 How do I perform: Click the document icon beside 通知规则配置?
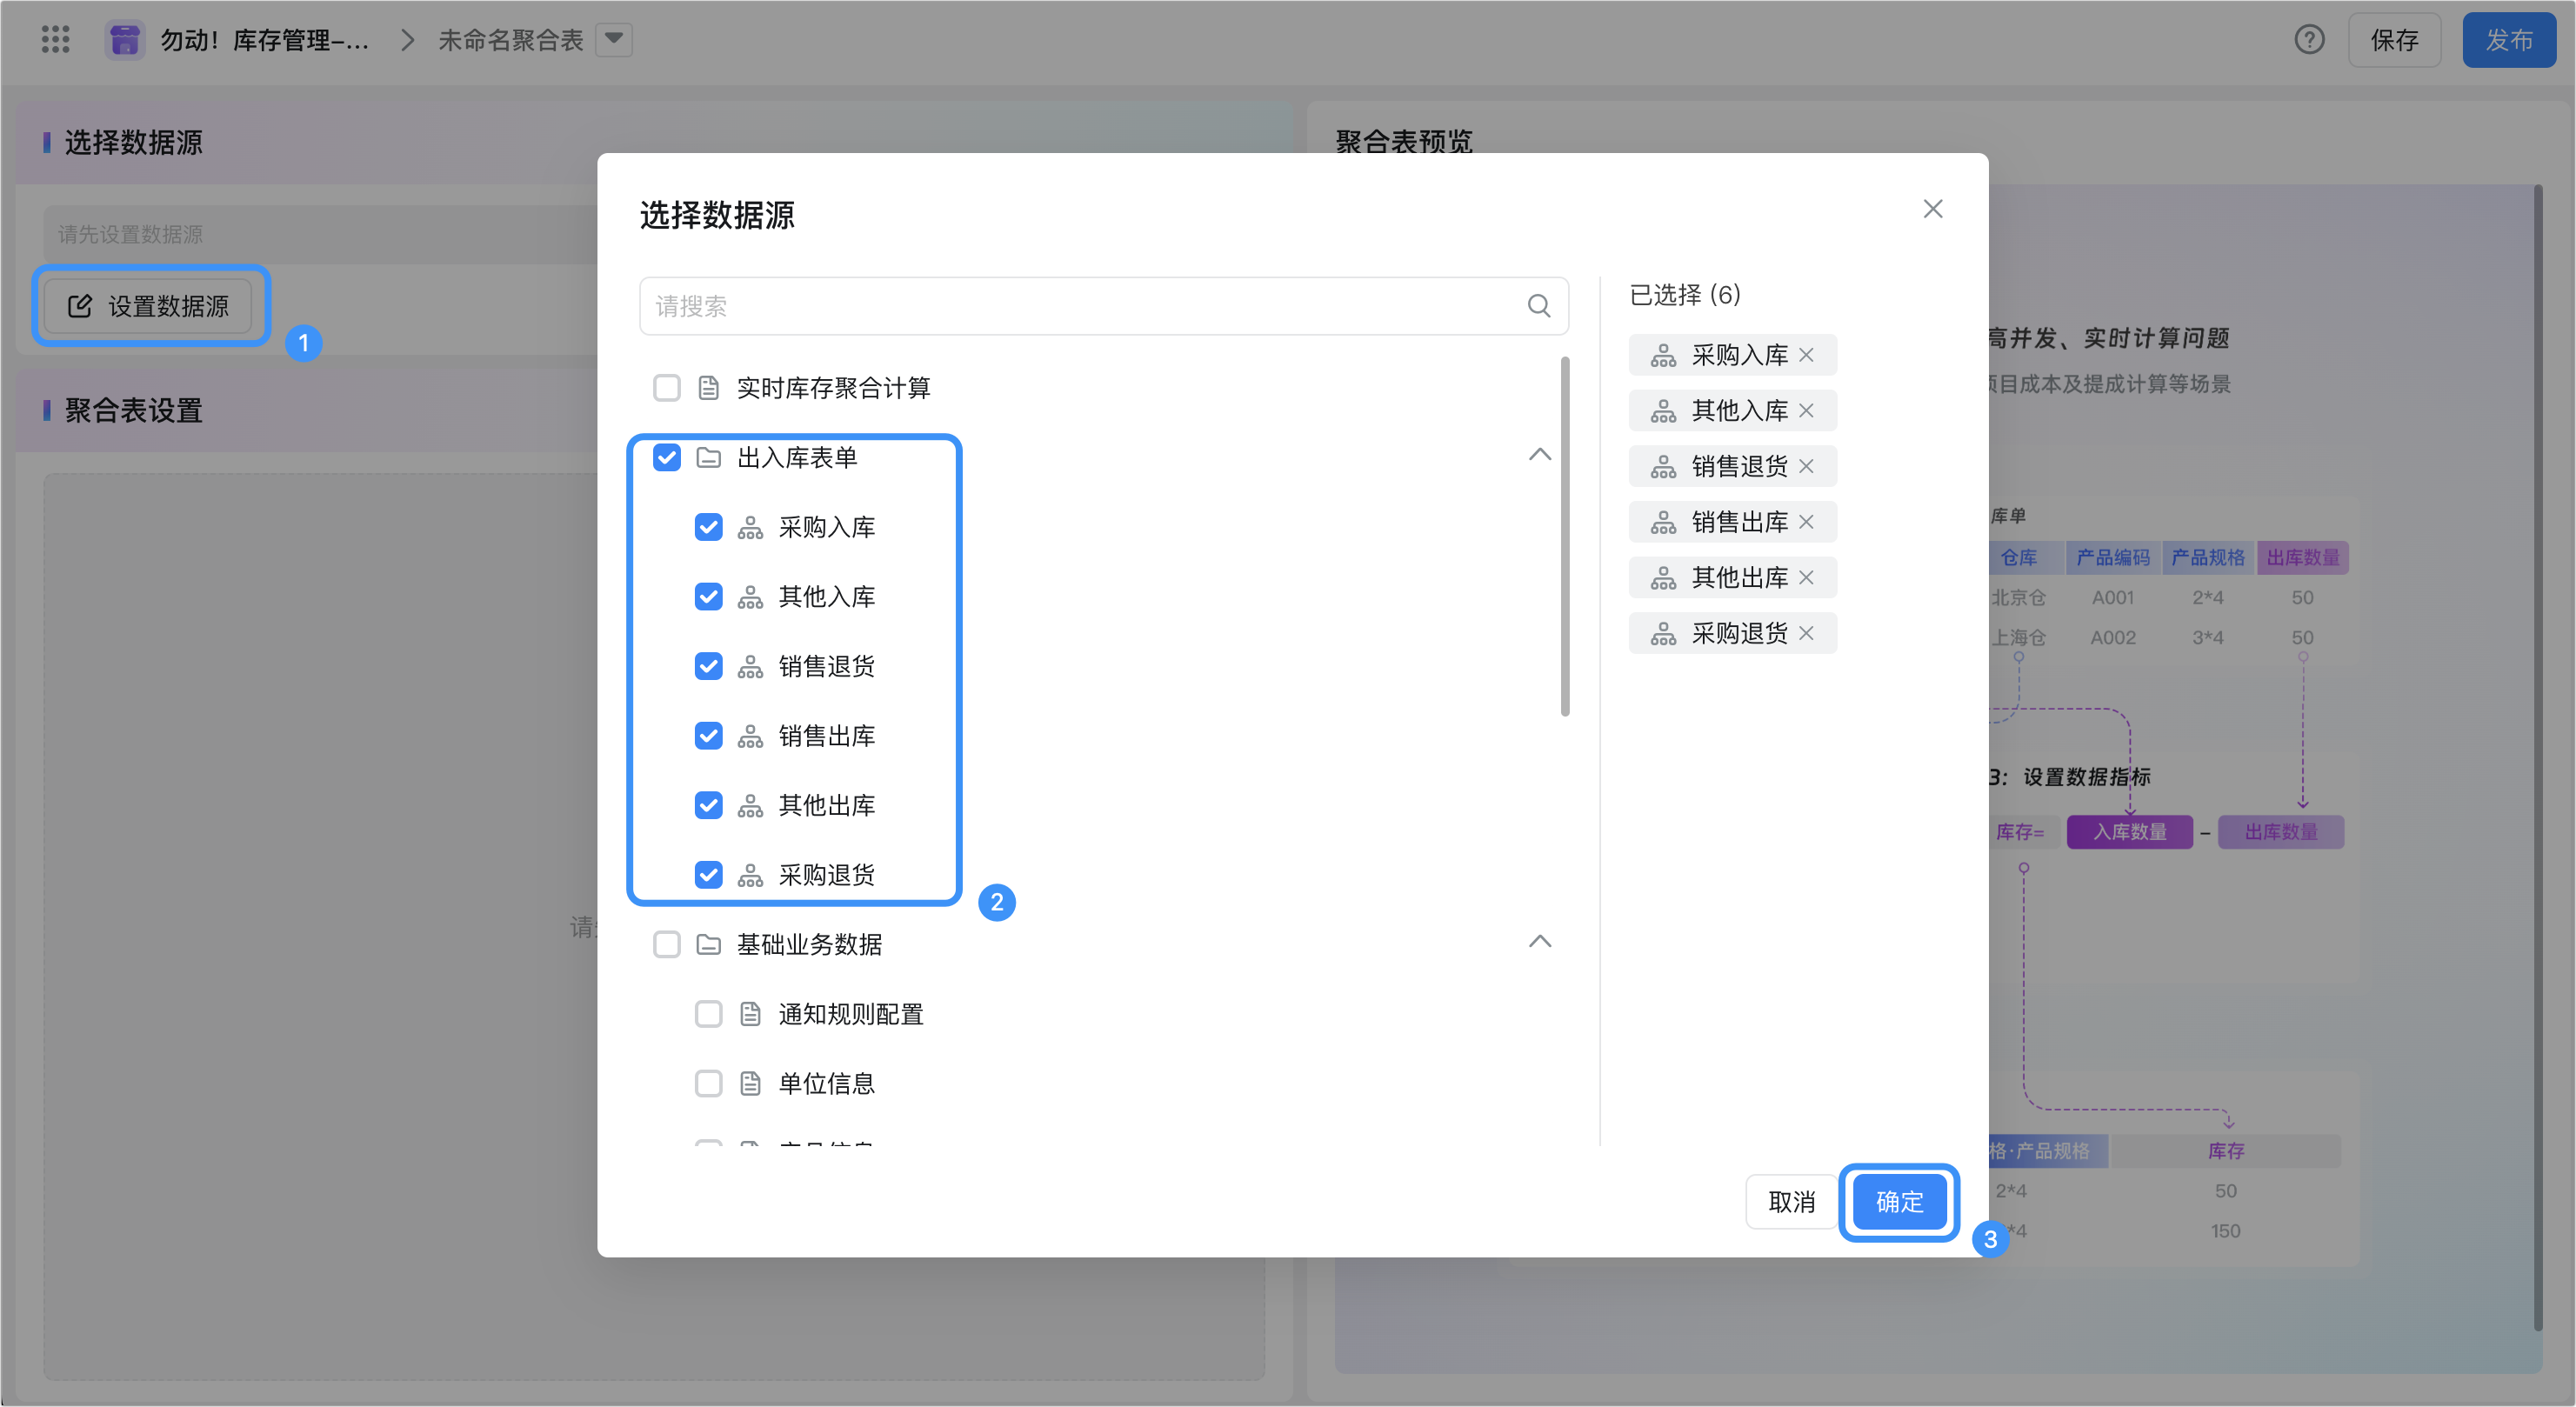[750, 1015]
